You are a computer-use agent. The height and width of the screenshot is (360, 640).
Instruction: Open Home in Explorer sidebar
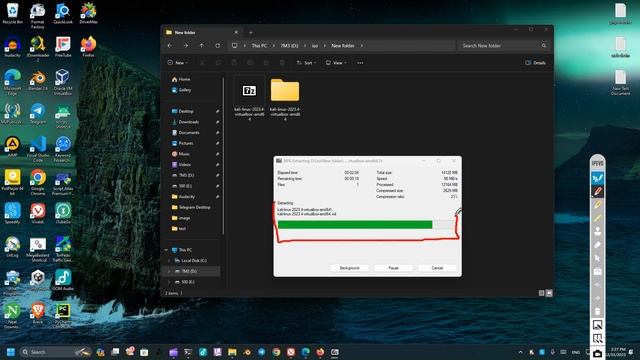(x=181, y=79)
